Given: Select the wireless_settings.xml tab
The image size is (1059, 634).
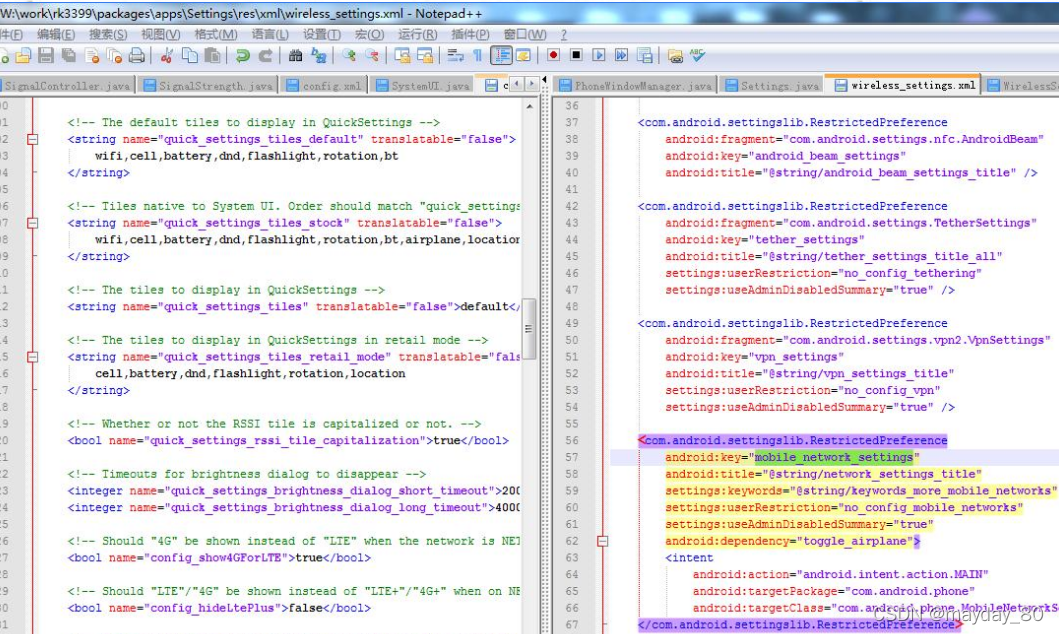Looking at the screenshot, I should [904, 85].
